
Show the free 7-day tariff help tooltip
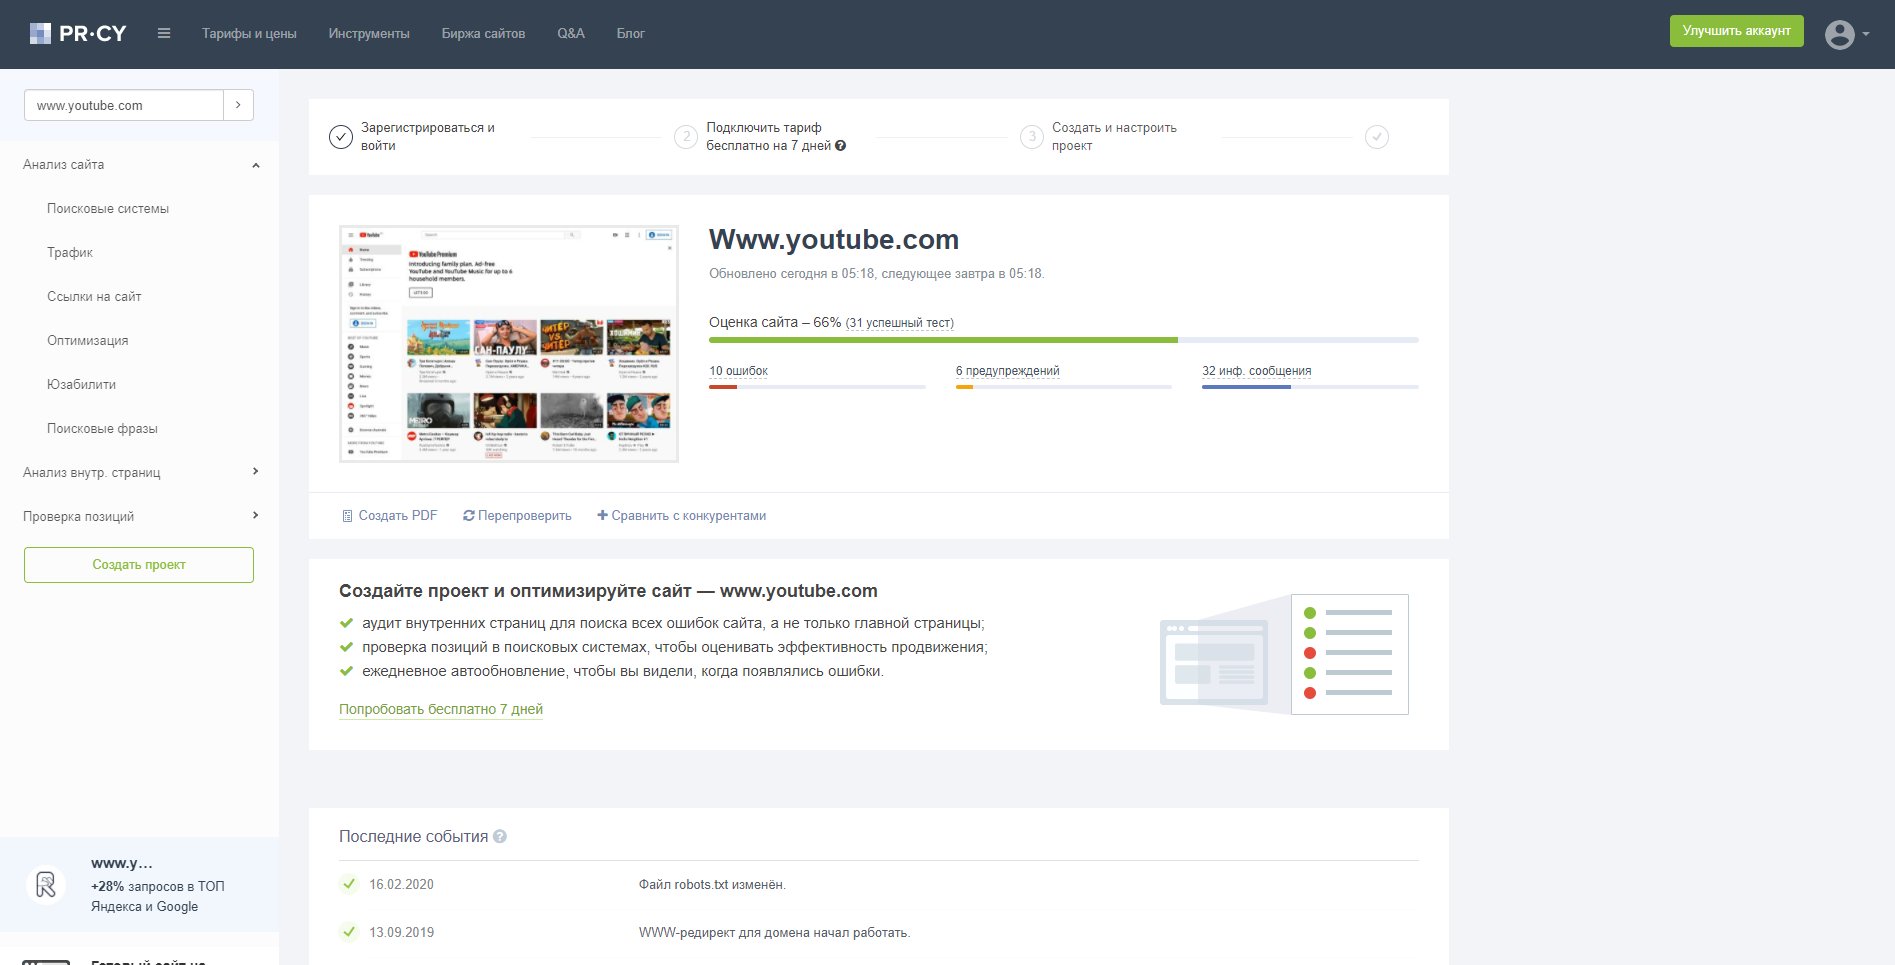click(x=841, y=146)
